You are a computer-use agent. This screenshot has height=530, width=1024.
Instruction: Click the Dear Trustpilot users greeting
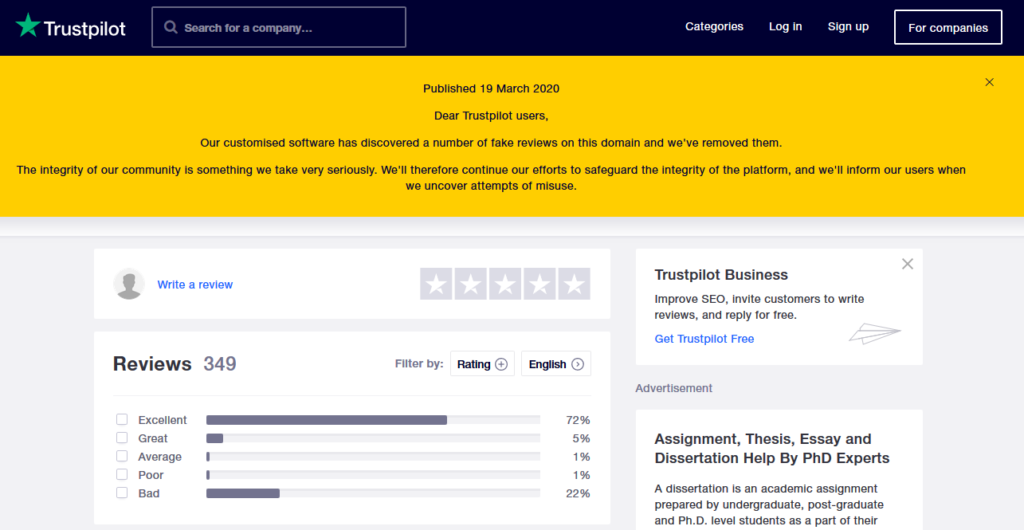(491, 116)
